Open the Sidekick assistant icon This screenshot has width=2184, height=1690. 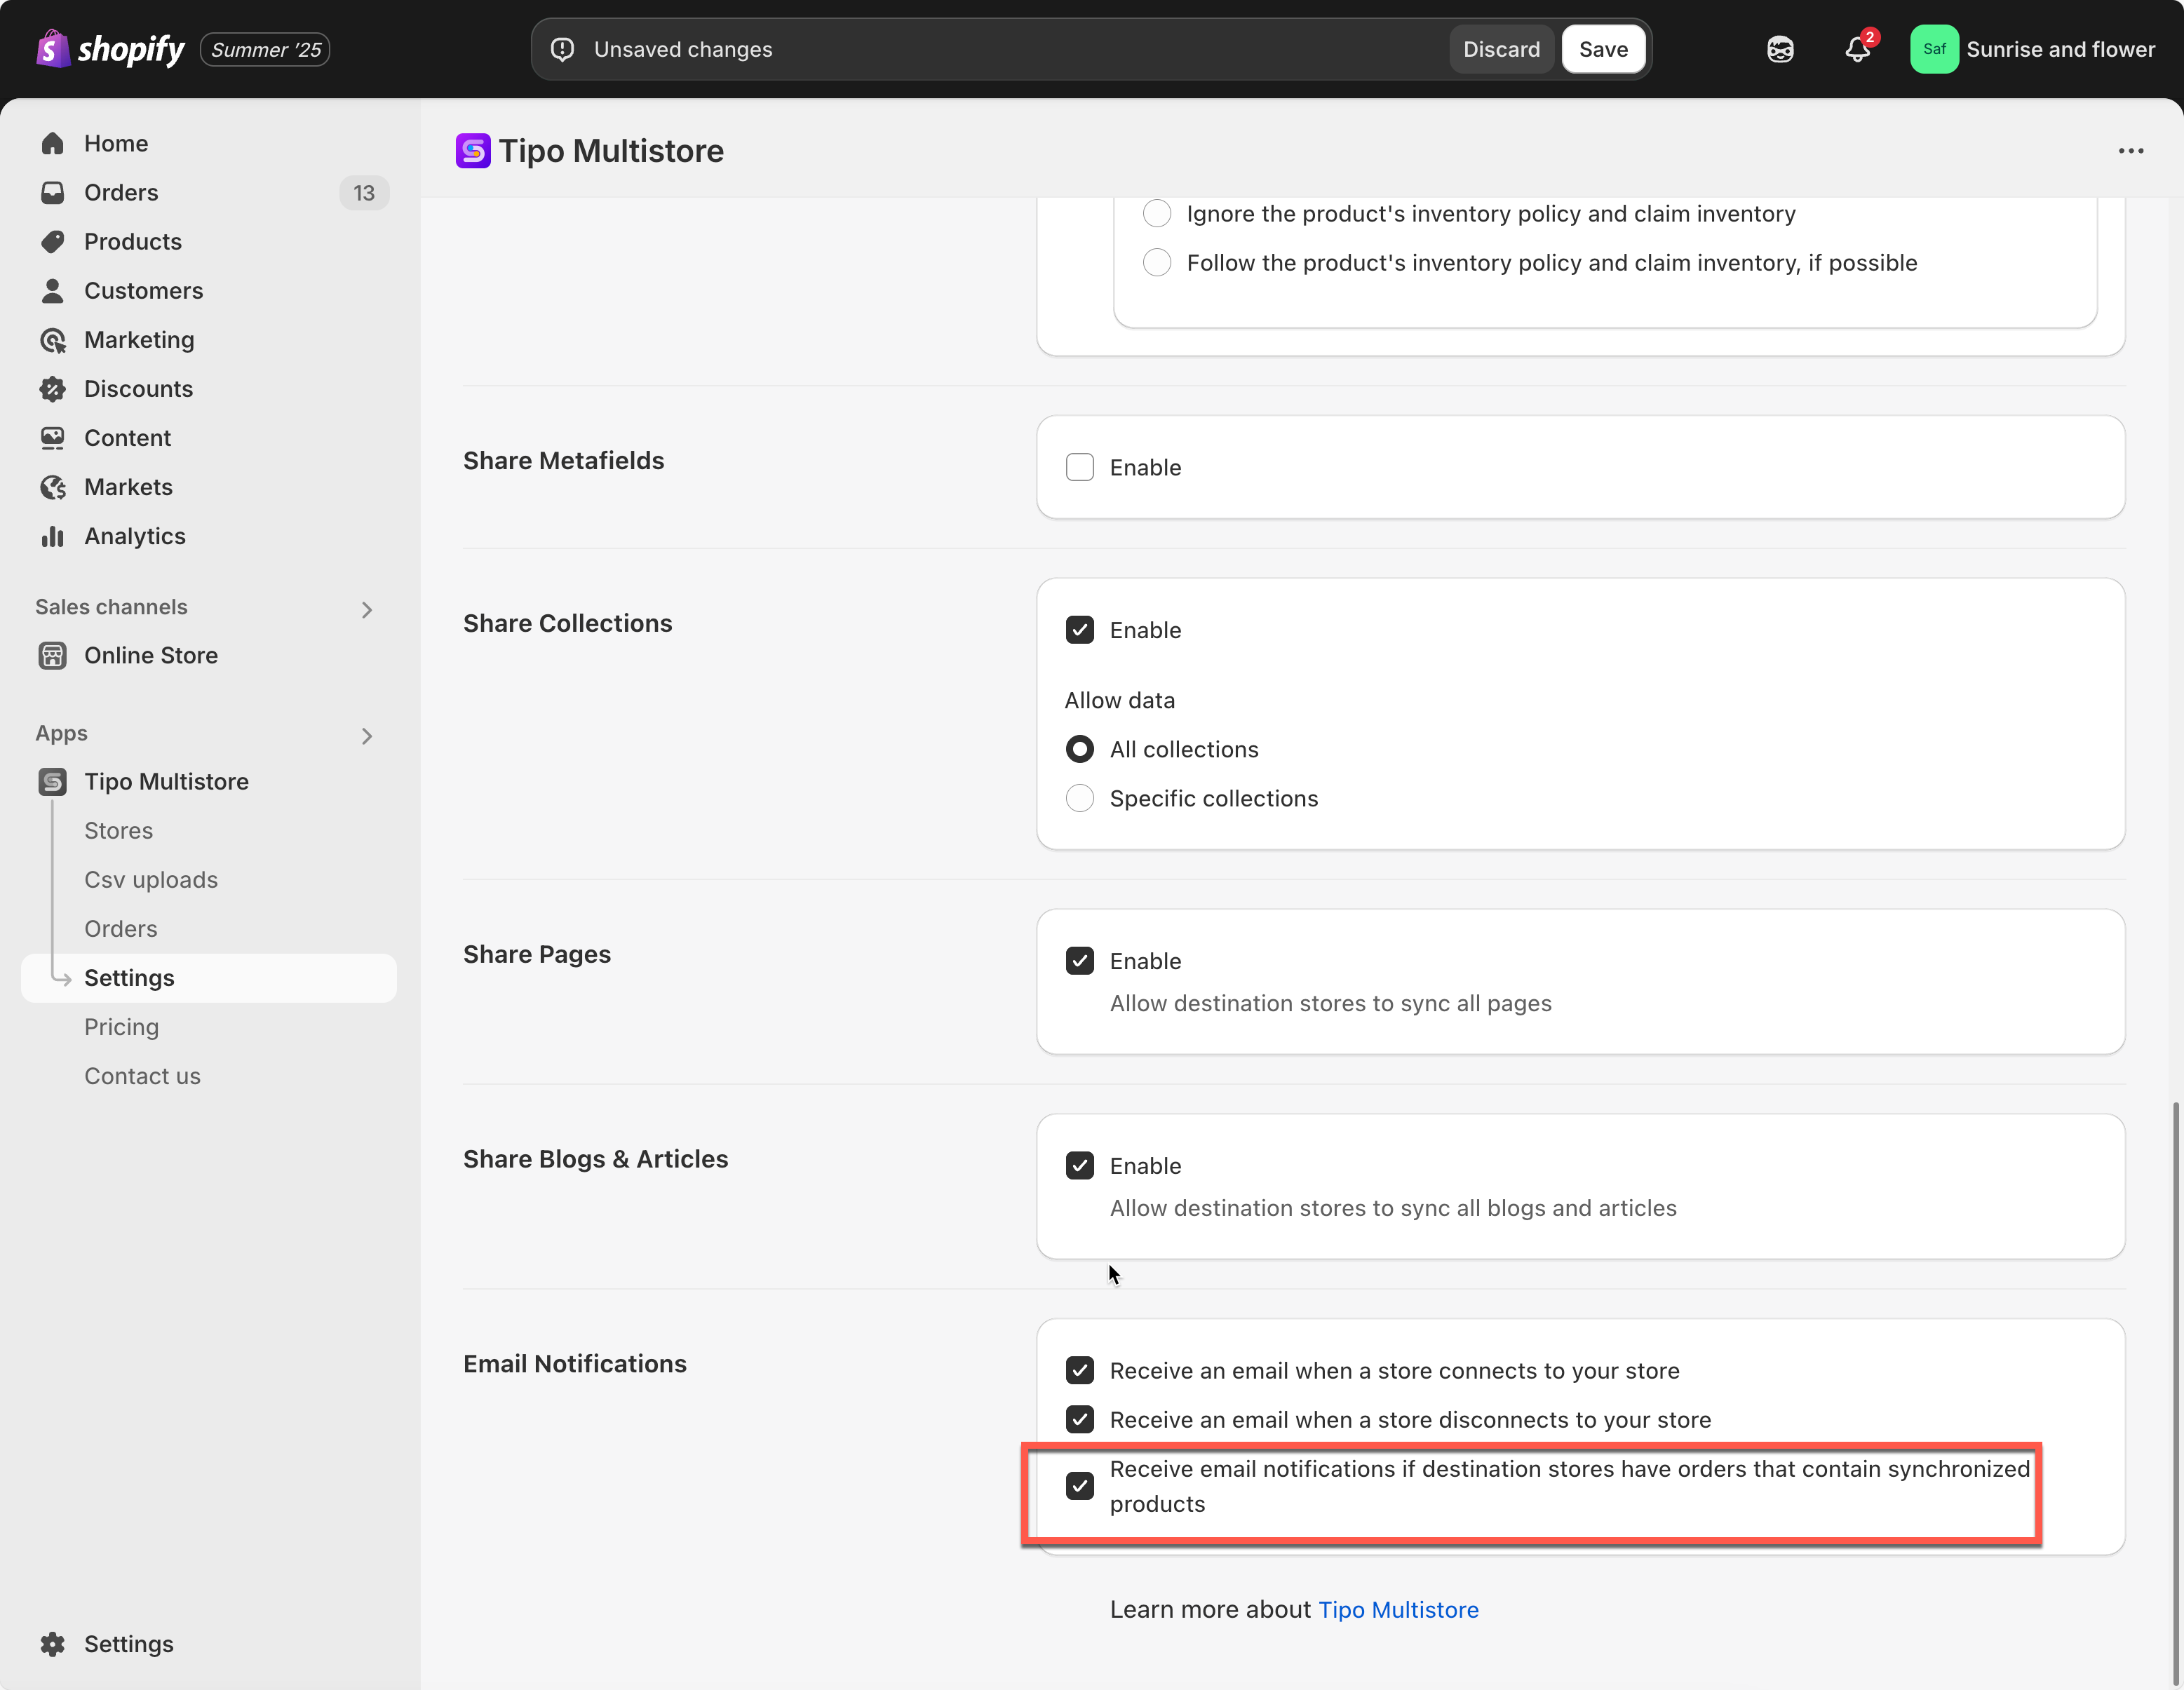click(x=1780, y=49)
